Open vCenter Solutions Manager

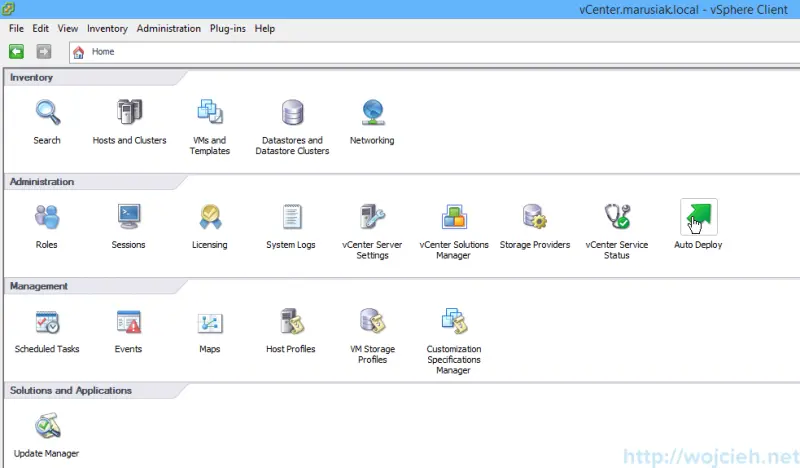454,217
